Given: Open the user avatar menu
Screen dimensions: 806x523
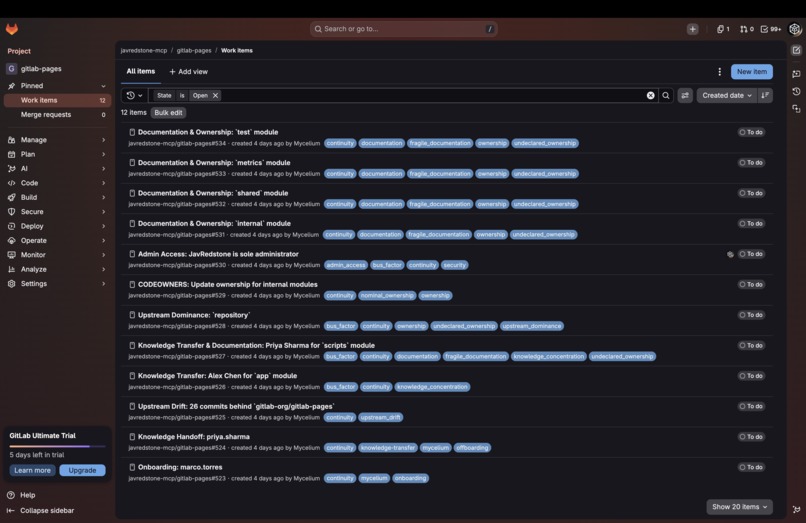Looking at the screenshot, I should [x=795, y=29].
